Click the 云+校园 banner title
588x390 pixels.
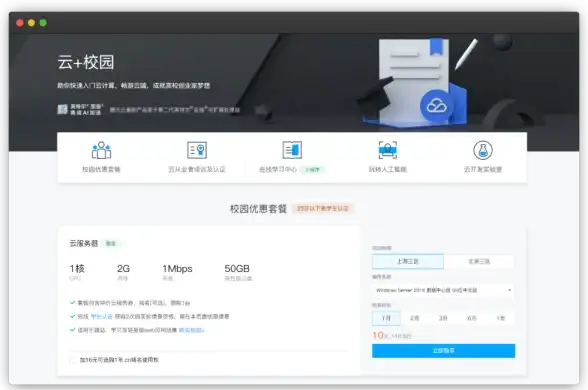[86, 62]
